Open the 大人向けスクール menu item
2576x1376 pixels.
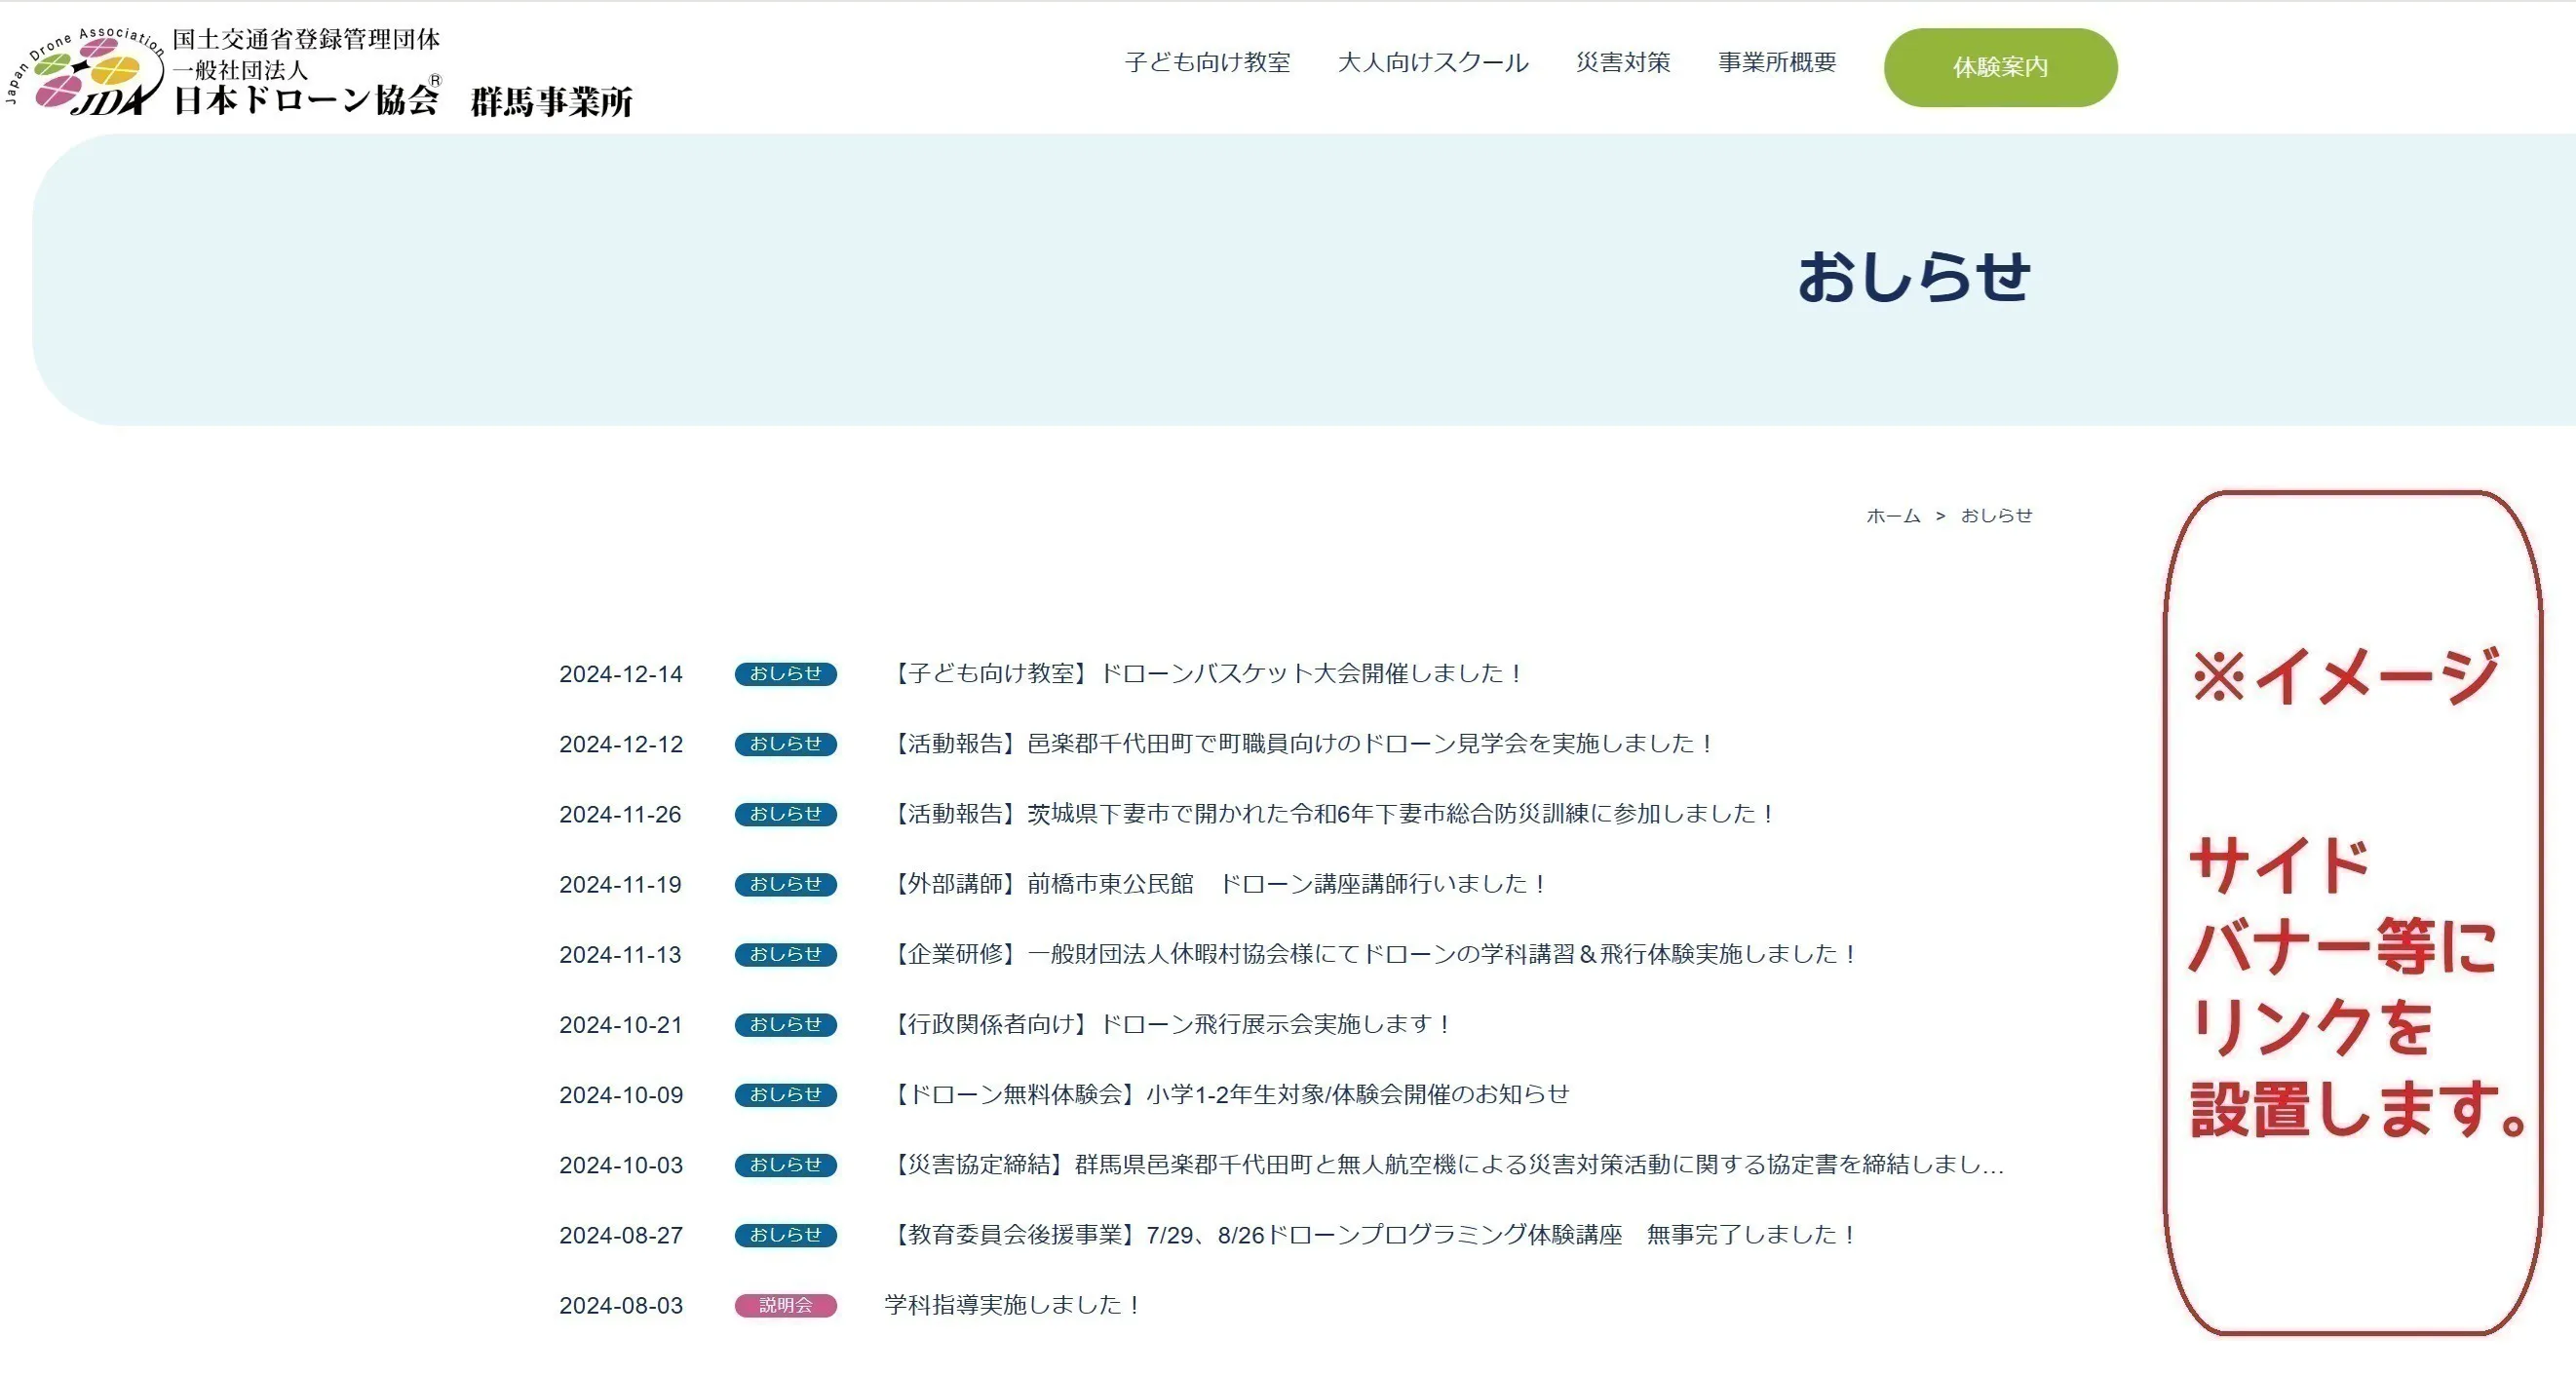click(1432, 62)
